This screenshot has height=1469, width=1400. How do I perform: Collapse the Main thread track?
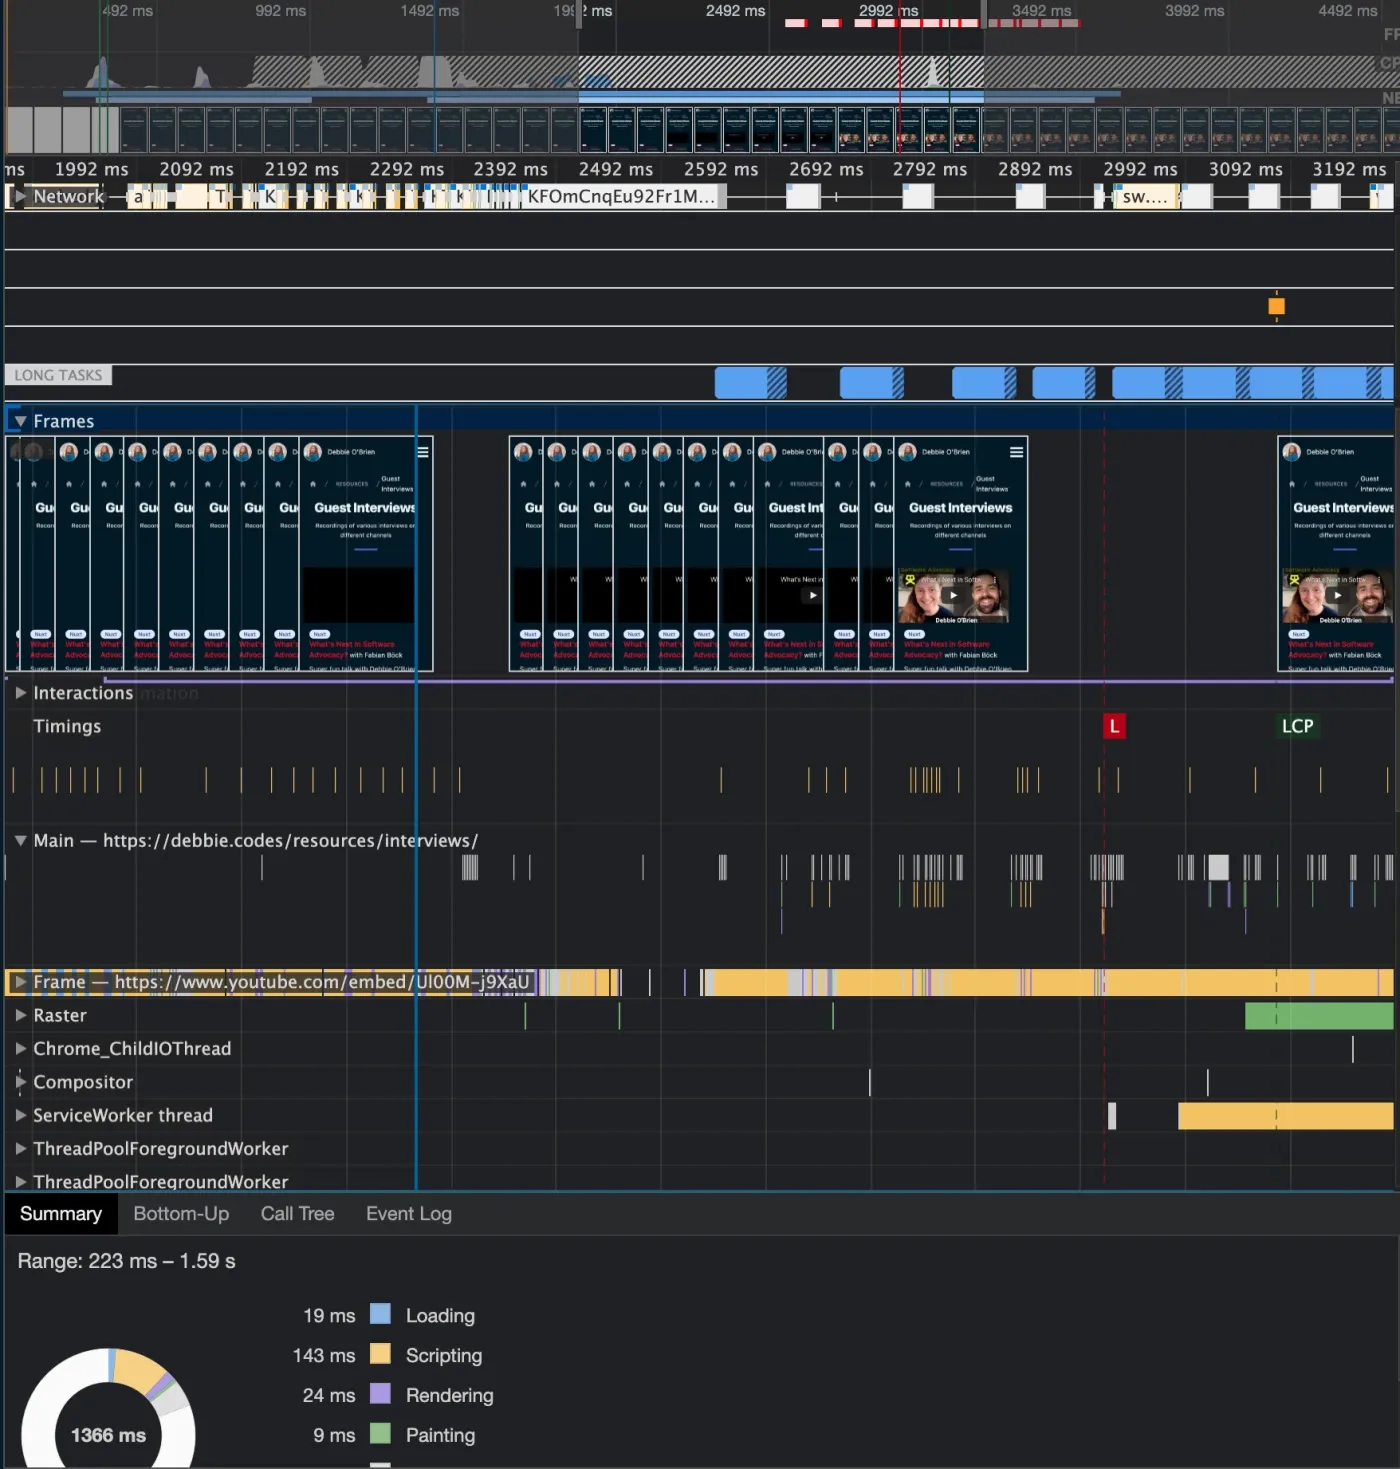(20, 840)
